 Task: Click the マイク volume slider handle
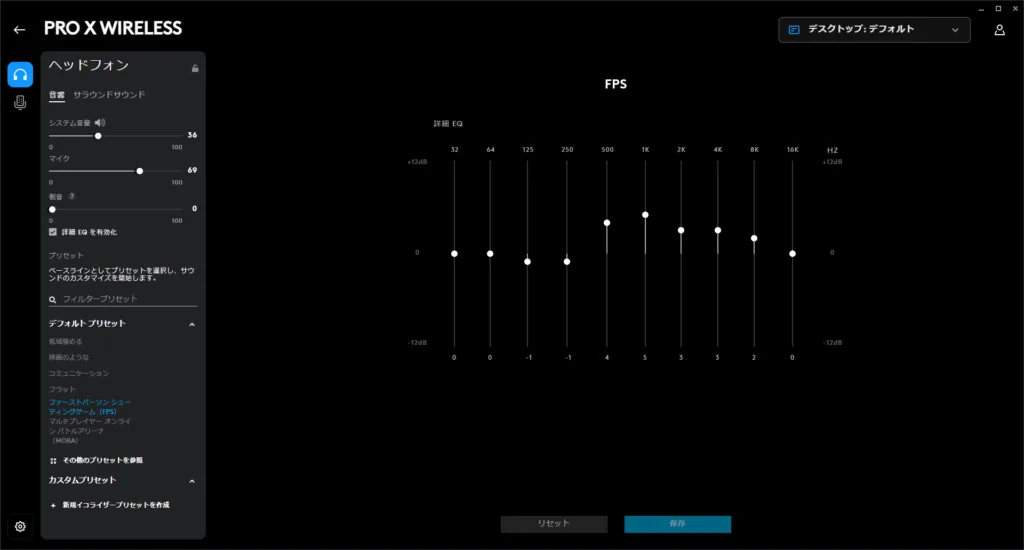[x=140, y=171]
